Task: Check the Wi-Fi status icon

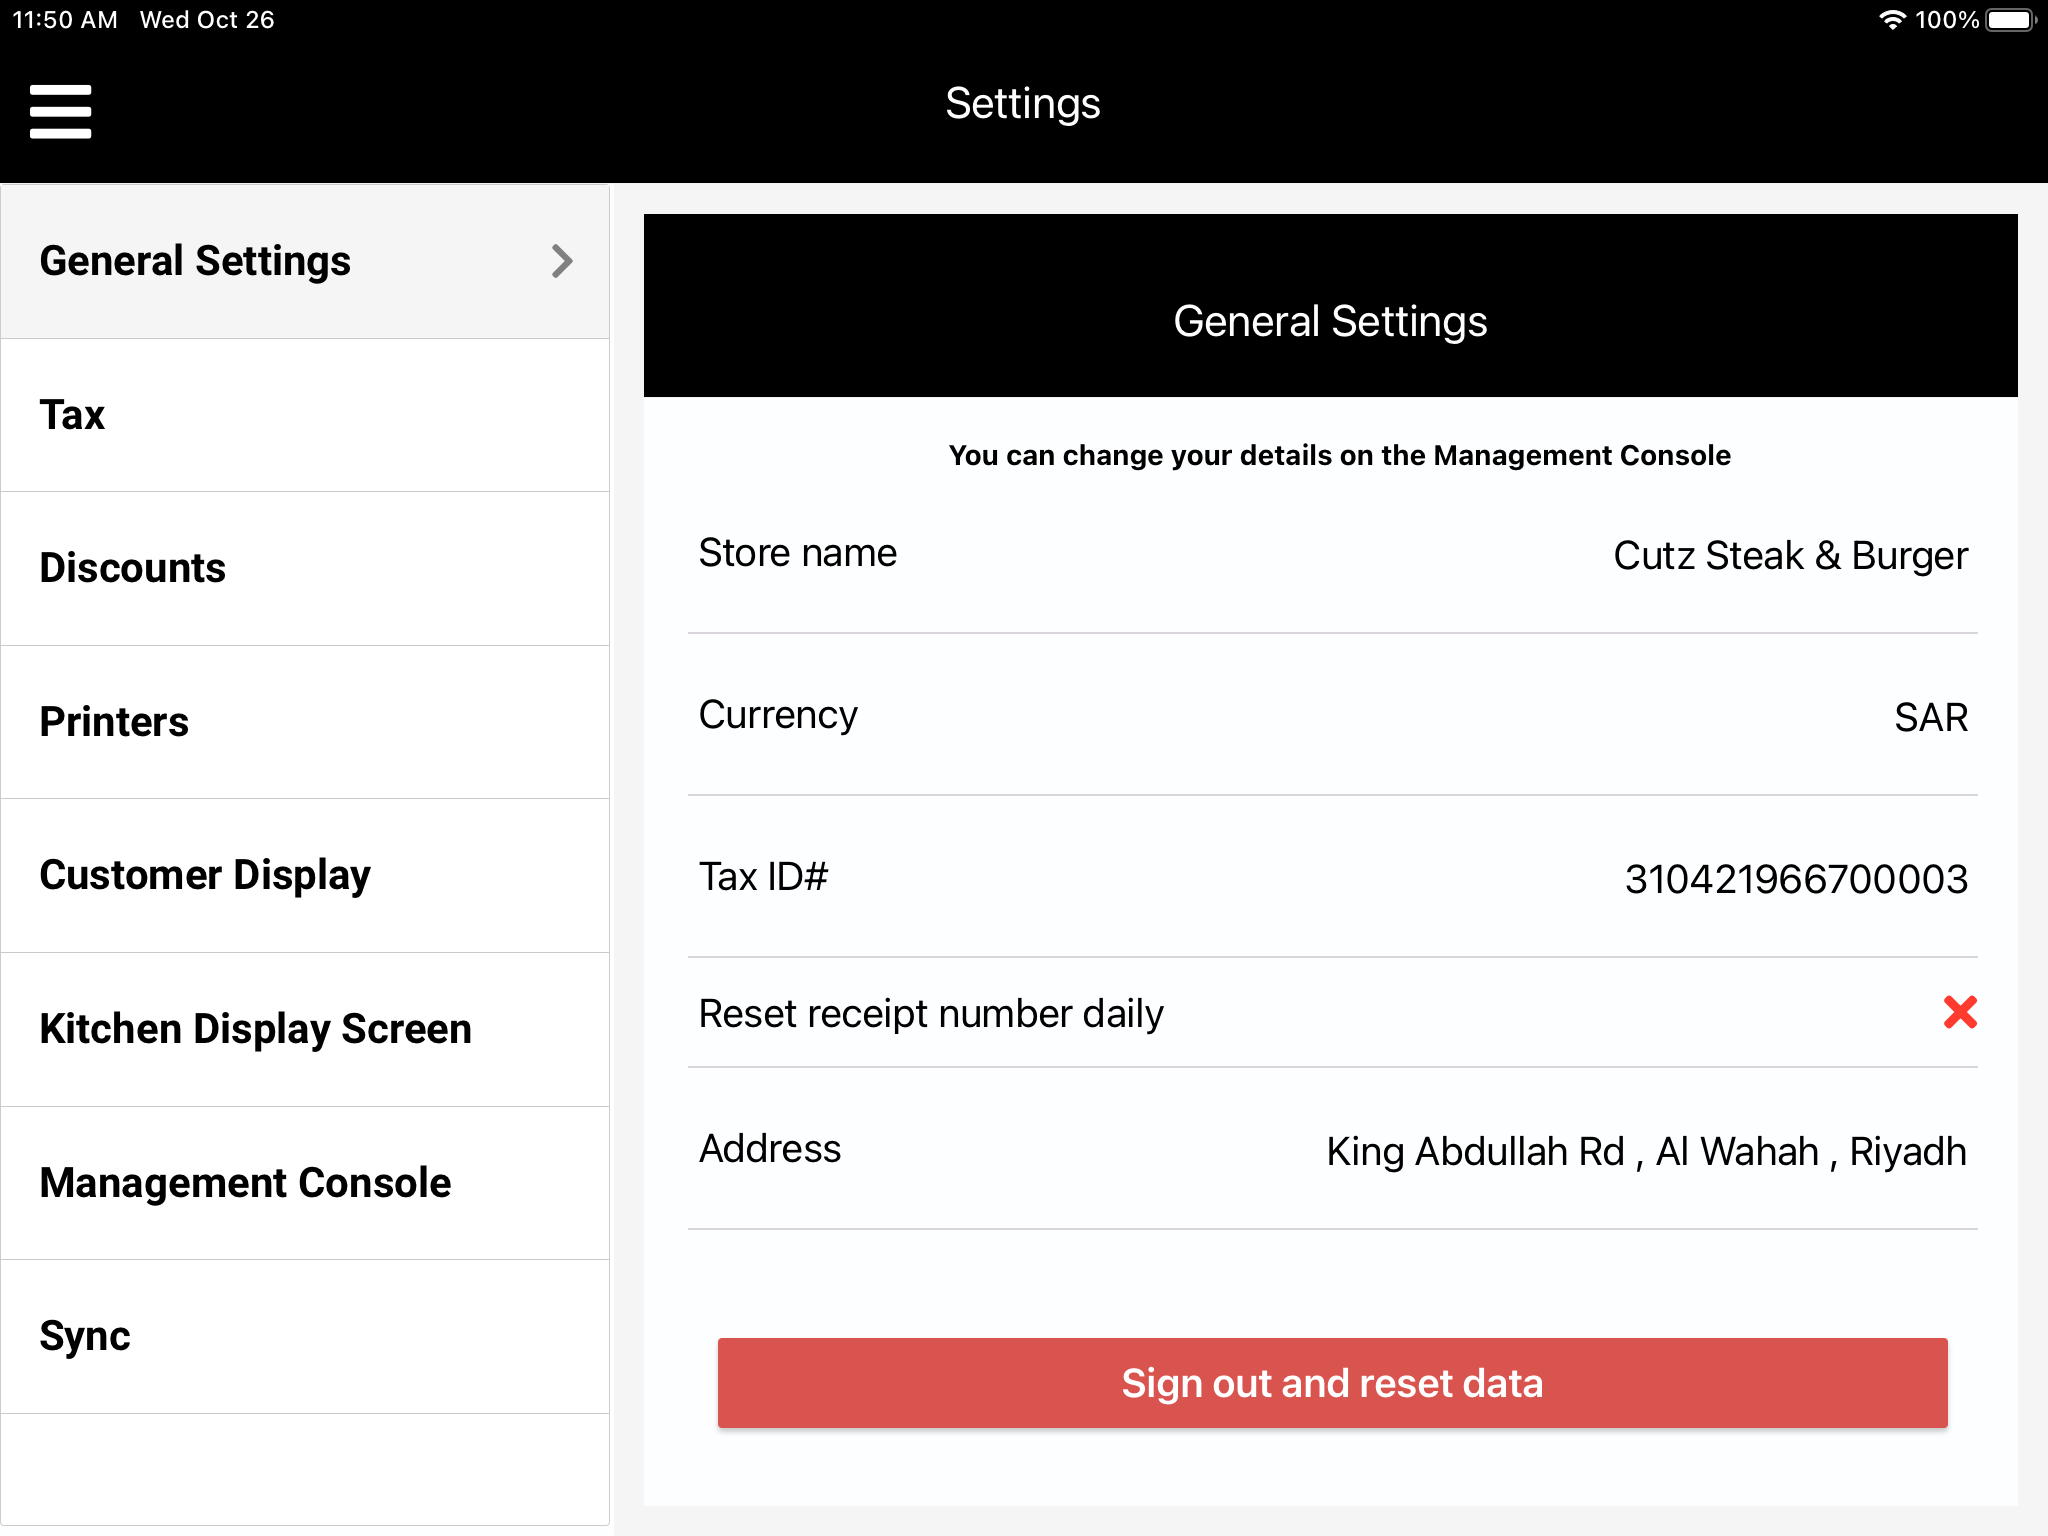Action: (1892, 20)
